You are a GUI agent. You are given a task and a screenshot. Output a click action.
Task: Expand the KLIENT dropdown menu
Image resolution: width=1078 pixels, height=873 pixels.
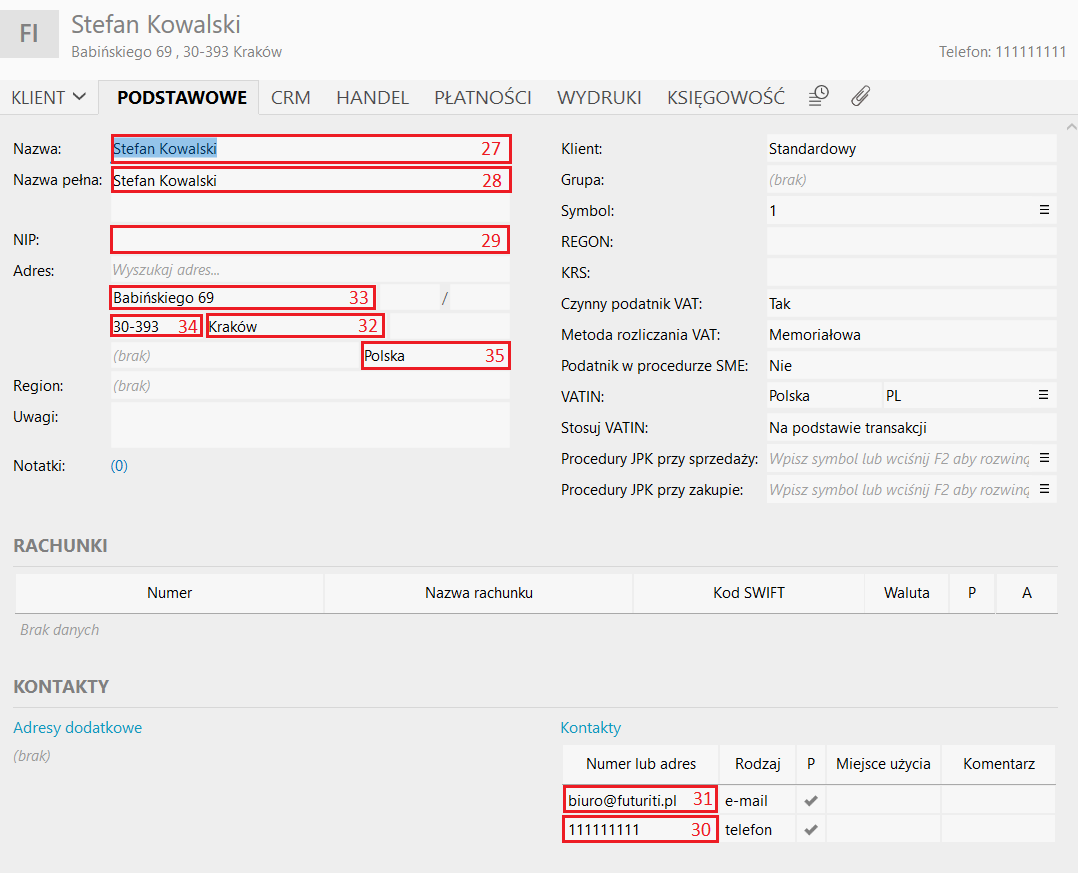point(48,98)
